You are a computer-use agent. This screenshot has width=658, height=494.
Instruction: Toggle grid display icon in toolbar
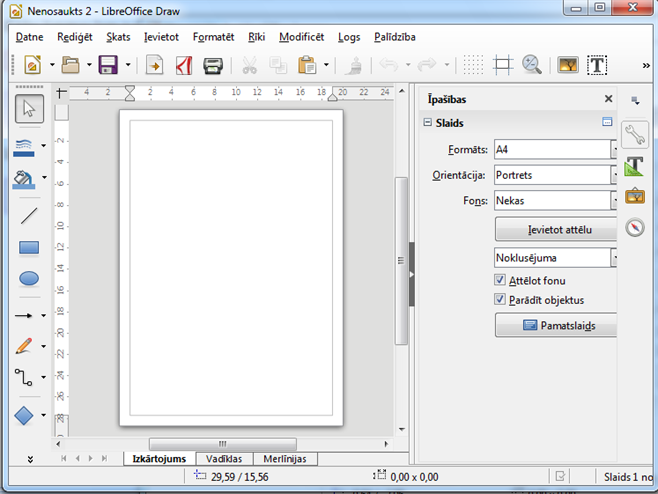click(475, 66)
